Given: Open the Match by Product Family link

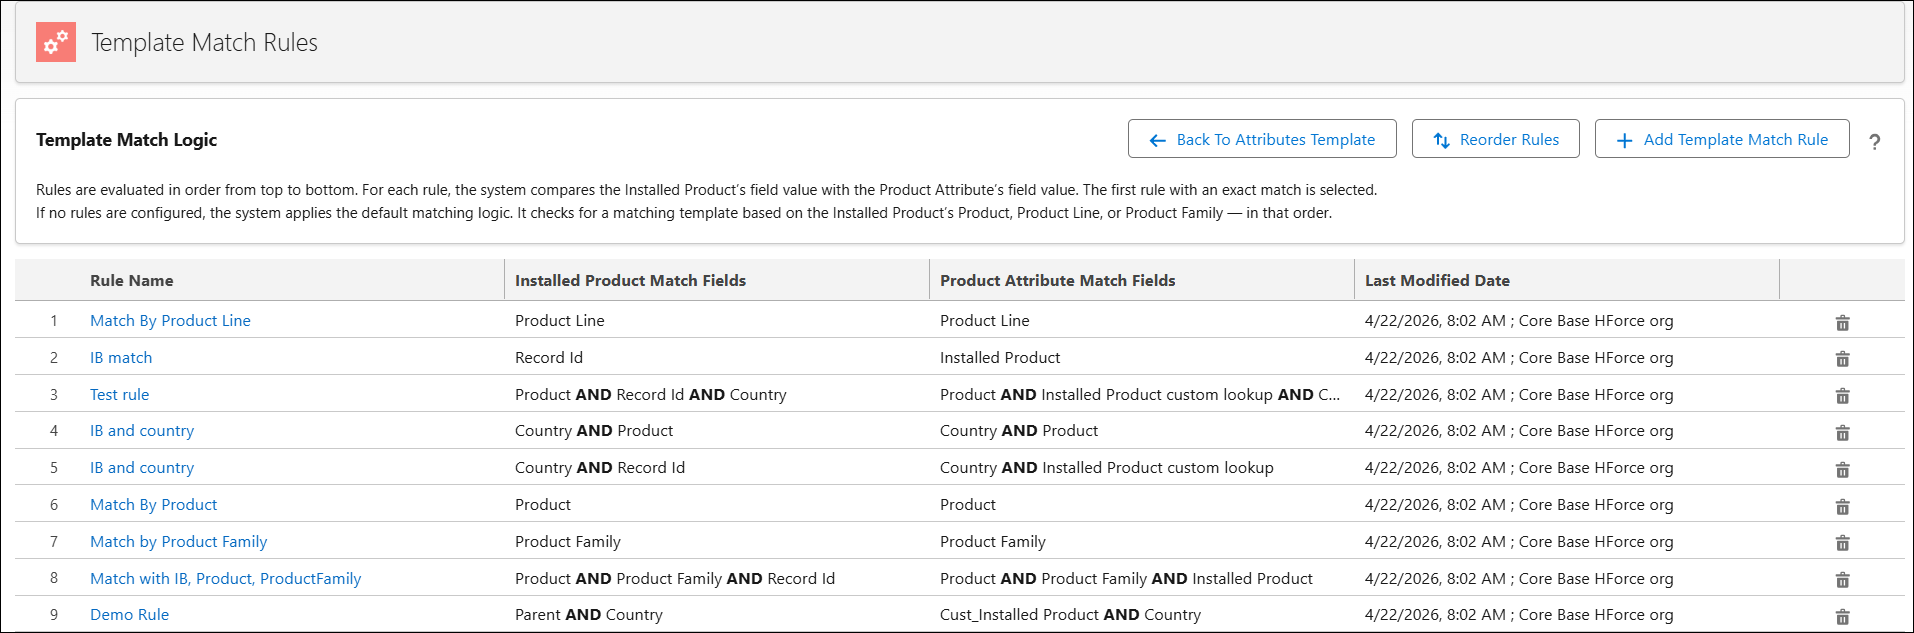Looking at the screenshot, I should point(178,541).
